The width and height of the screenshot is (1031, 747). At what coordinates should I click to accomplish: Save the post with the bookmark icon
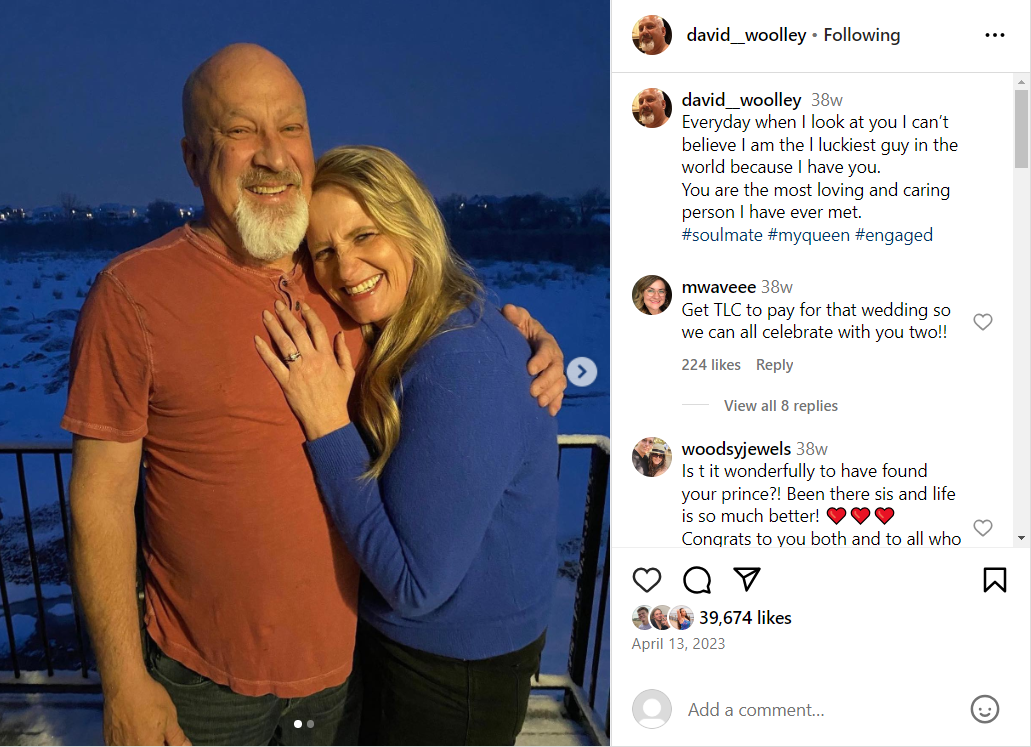point(994,580)
